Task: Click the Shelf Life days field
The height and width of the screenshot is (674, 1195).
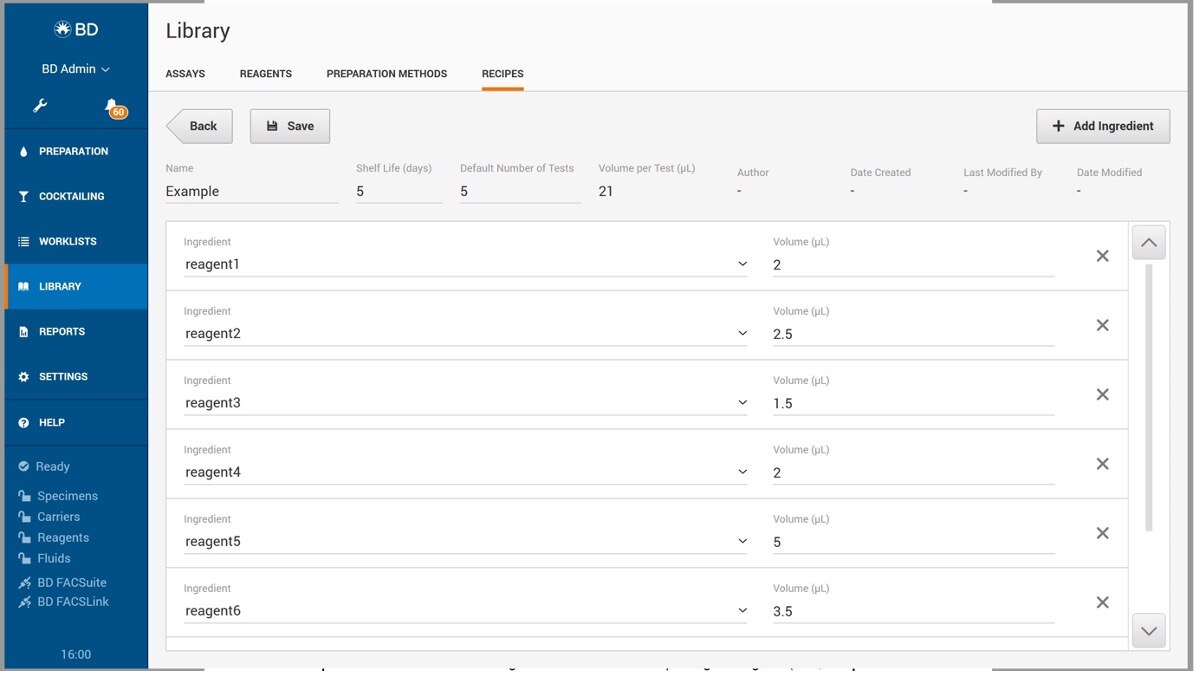Action: click(399, 191)
